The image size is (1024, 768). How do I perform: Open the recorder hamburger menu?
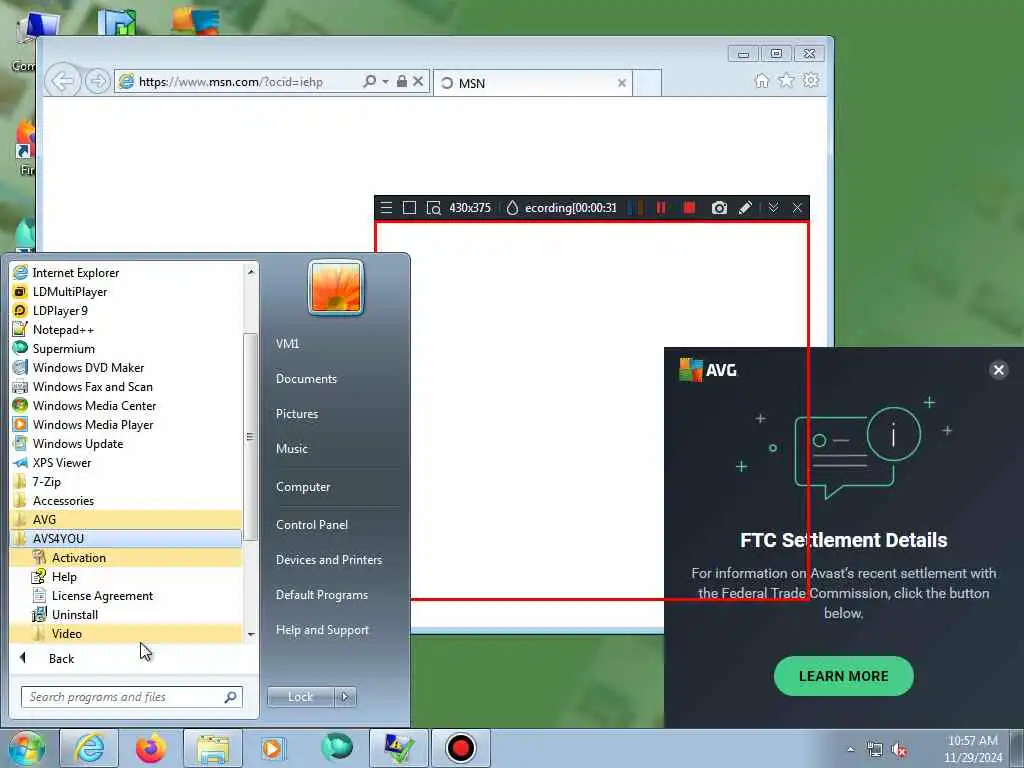click(x=386, y=208)
